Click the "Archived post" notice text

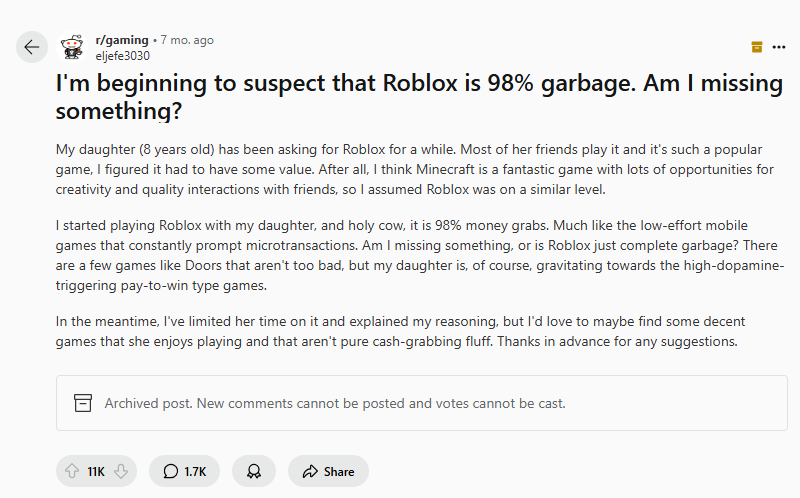[x=335, y=404]
